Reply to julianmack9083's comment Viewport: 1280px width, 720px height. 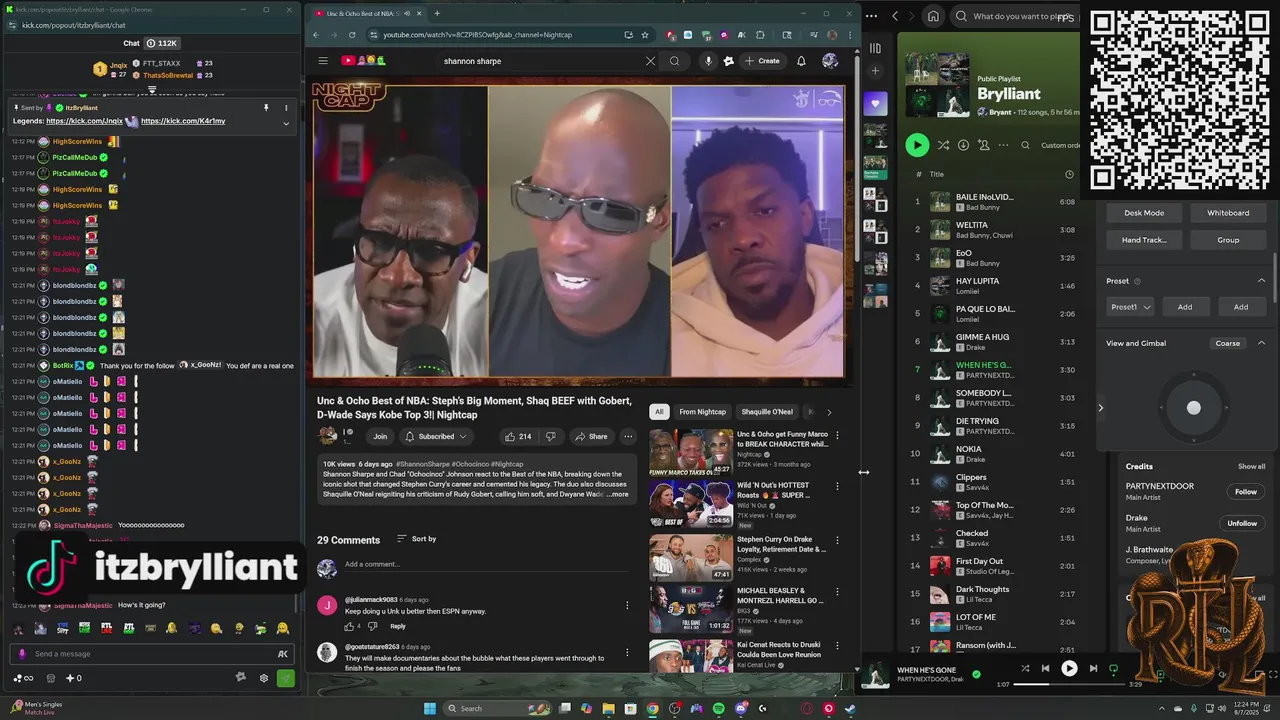click(398, 626)
